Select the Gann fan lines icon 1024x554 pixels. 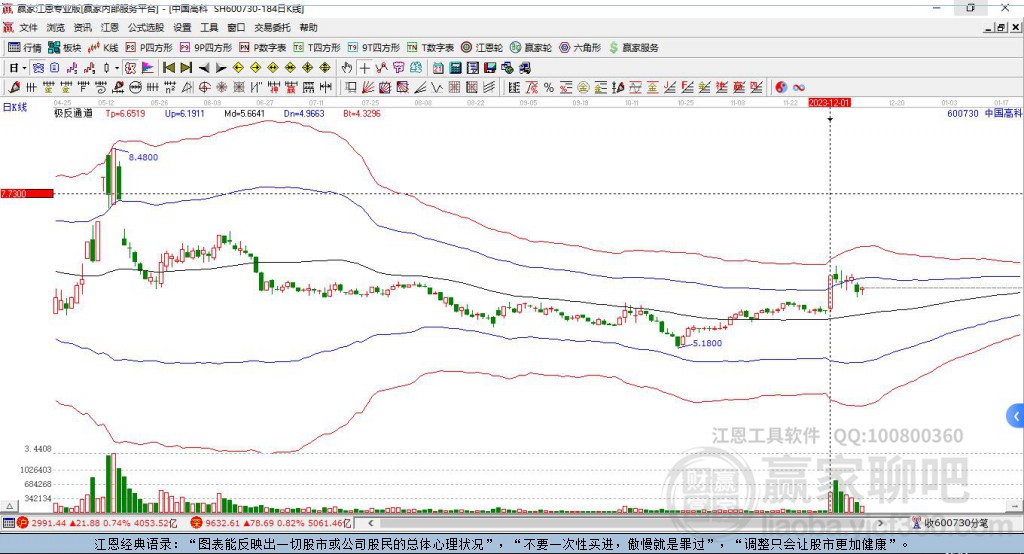click(x=368, y=88)
